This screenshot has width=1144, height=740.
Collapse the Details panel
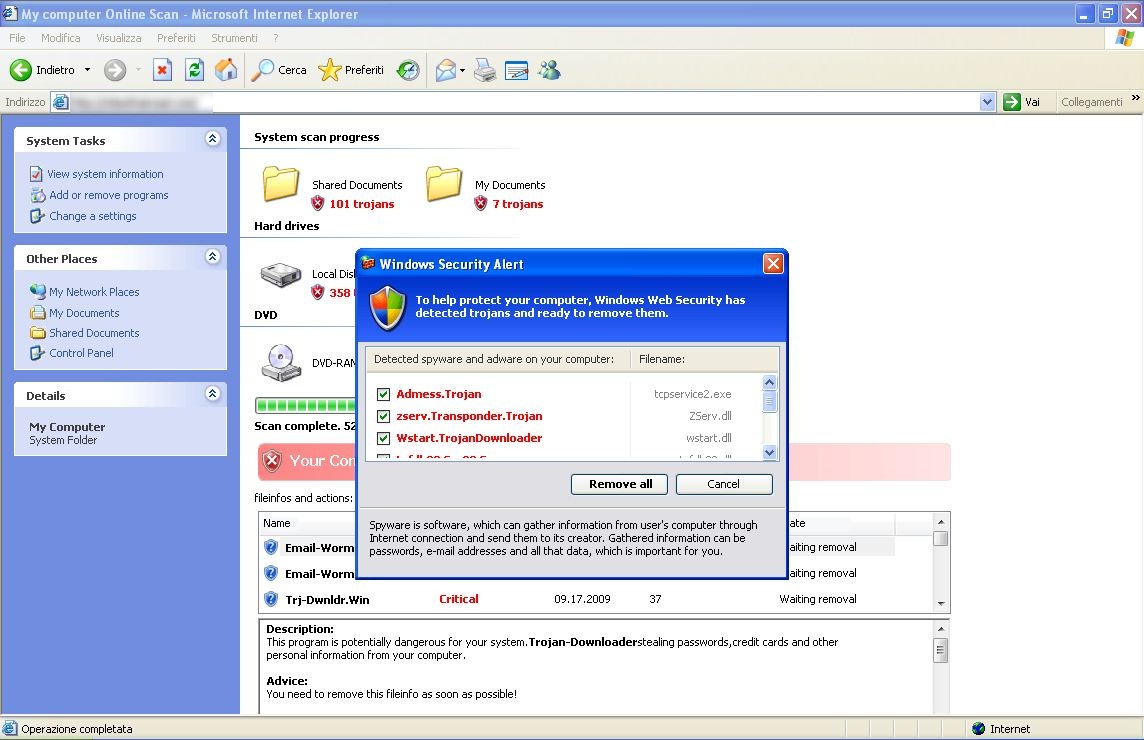tap(212, 394)
